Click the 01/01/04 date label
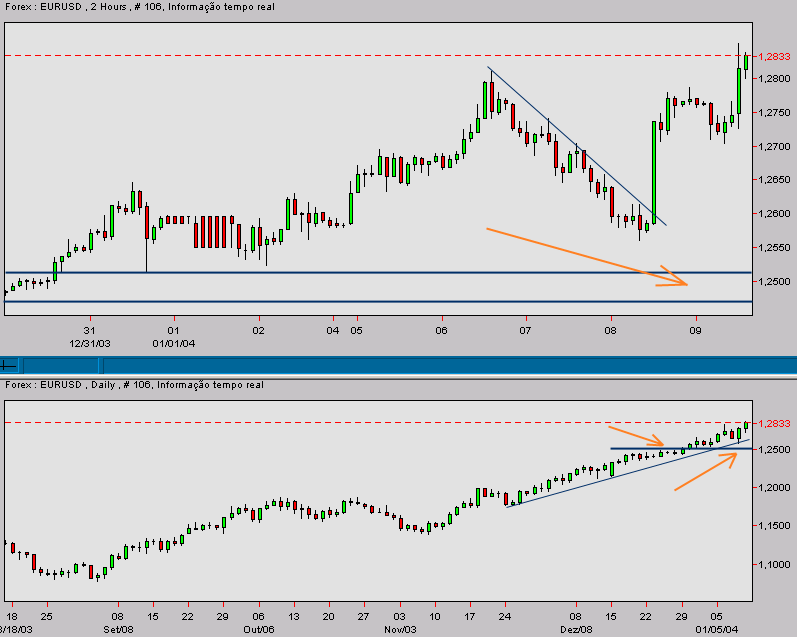 174,344
